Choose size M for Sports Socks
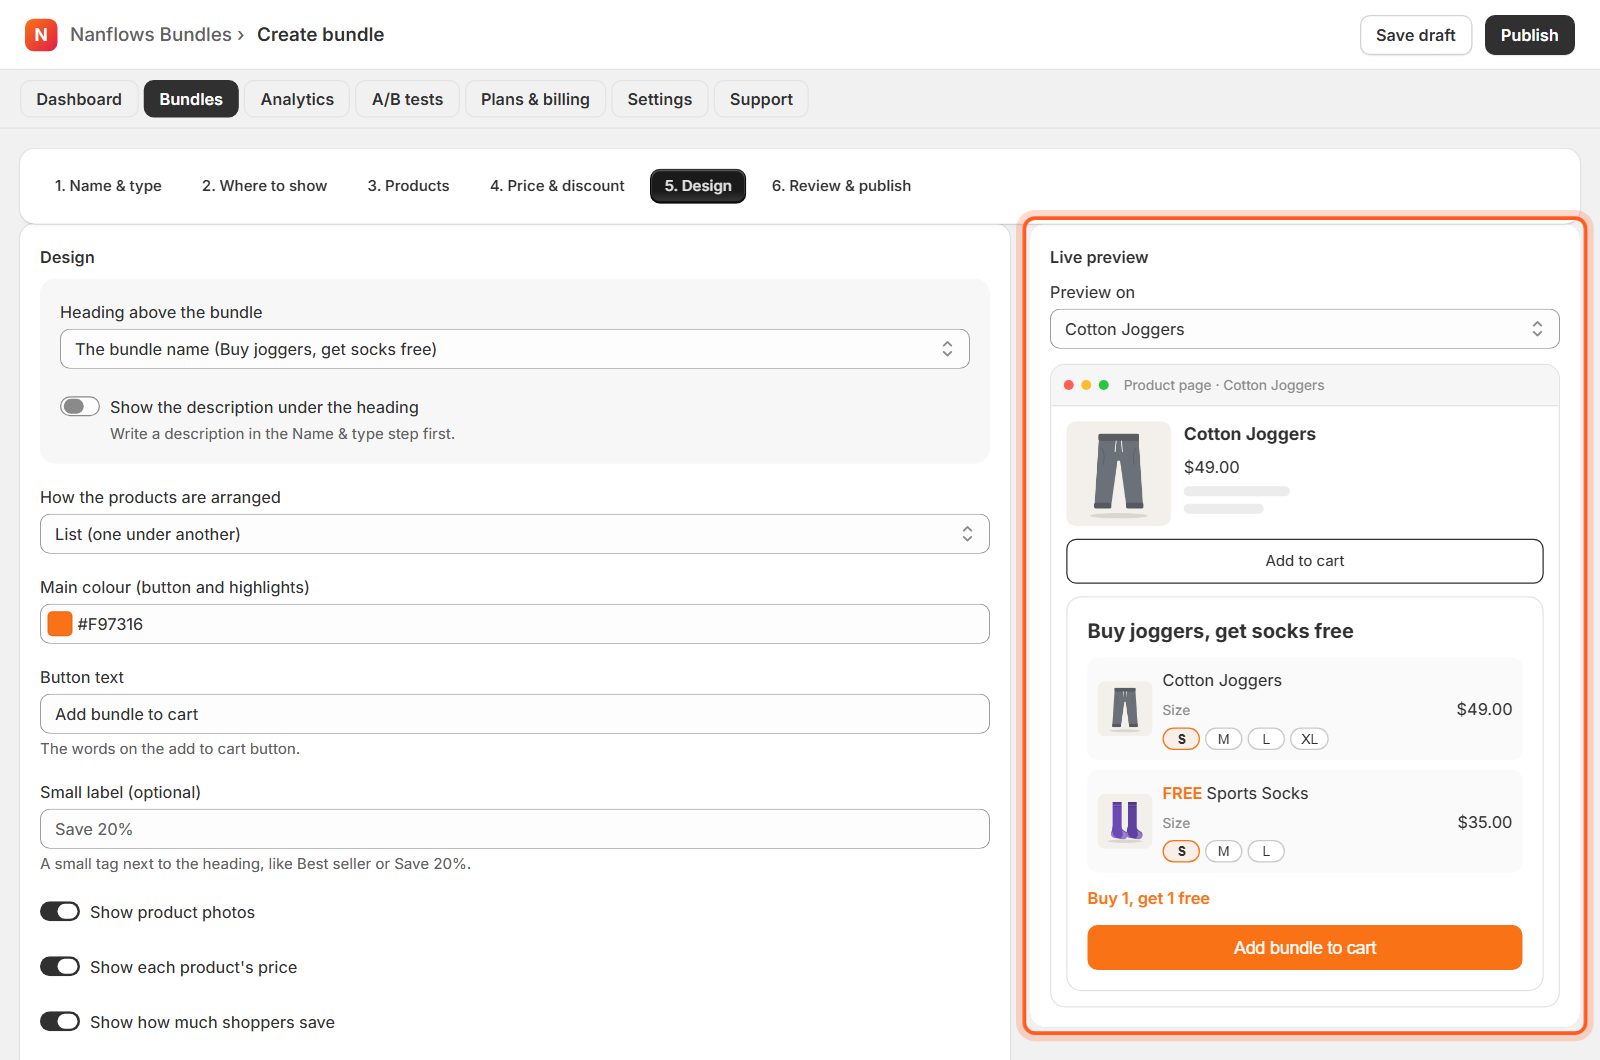This screenshot has width=1600, height=1060. (1223, 851)
